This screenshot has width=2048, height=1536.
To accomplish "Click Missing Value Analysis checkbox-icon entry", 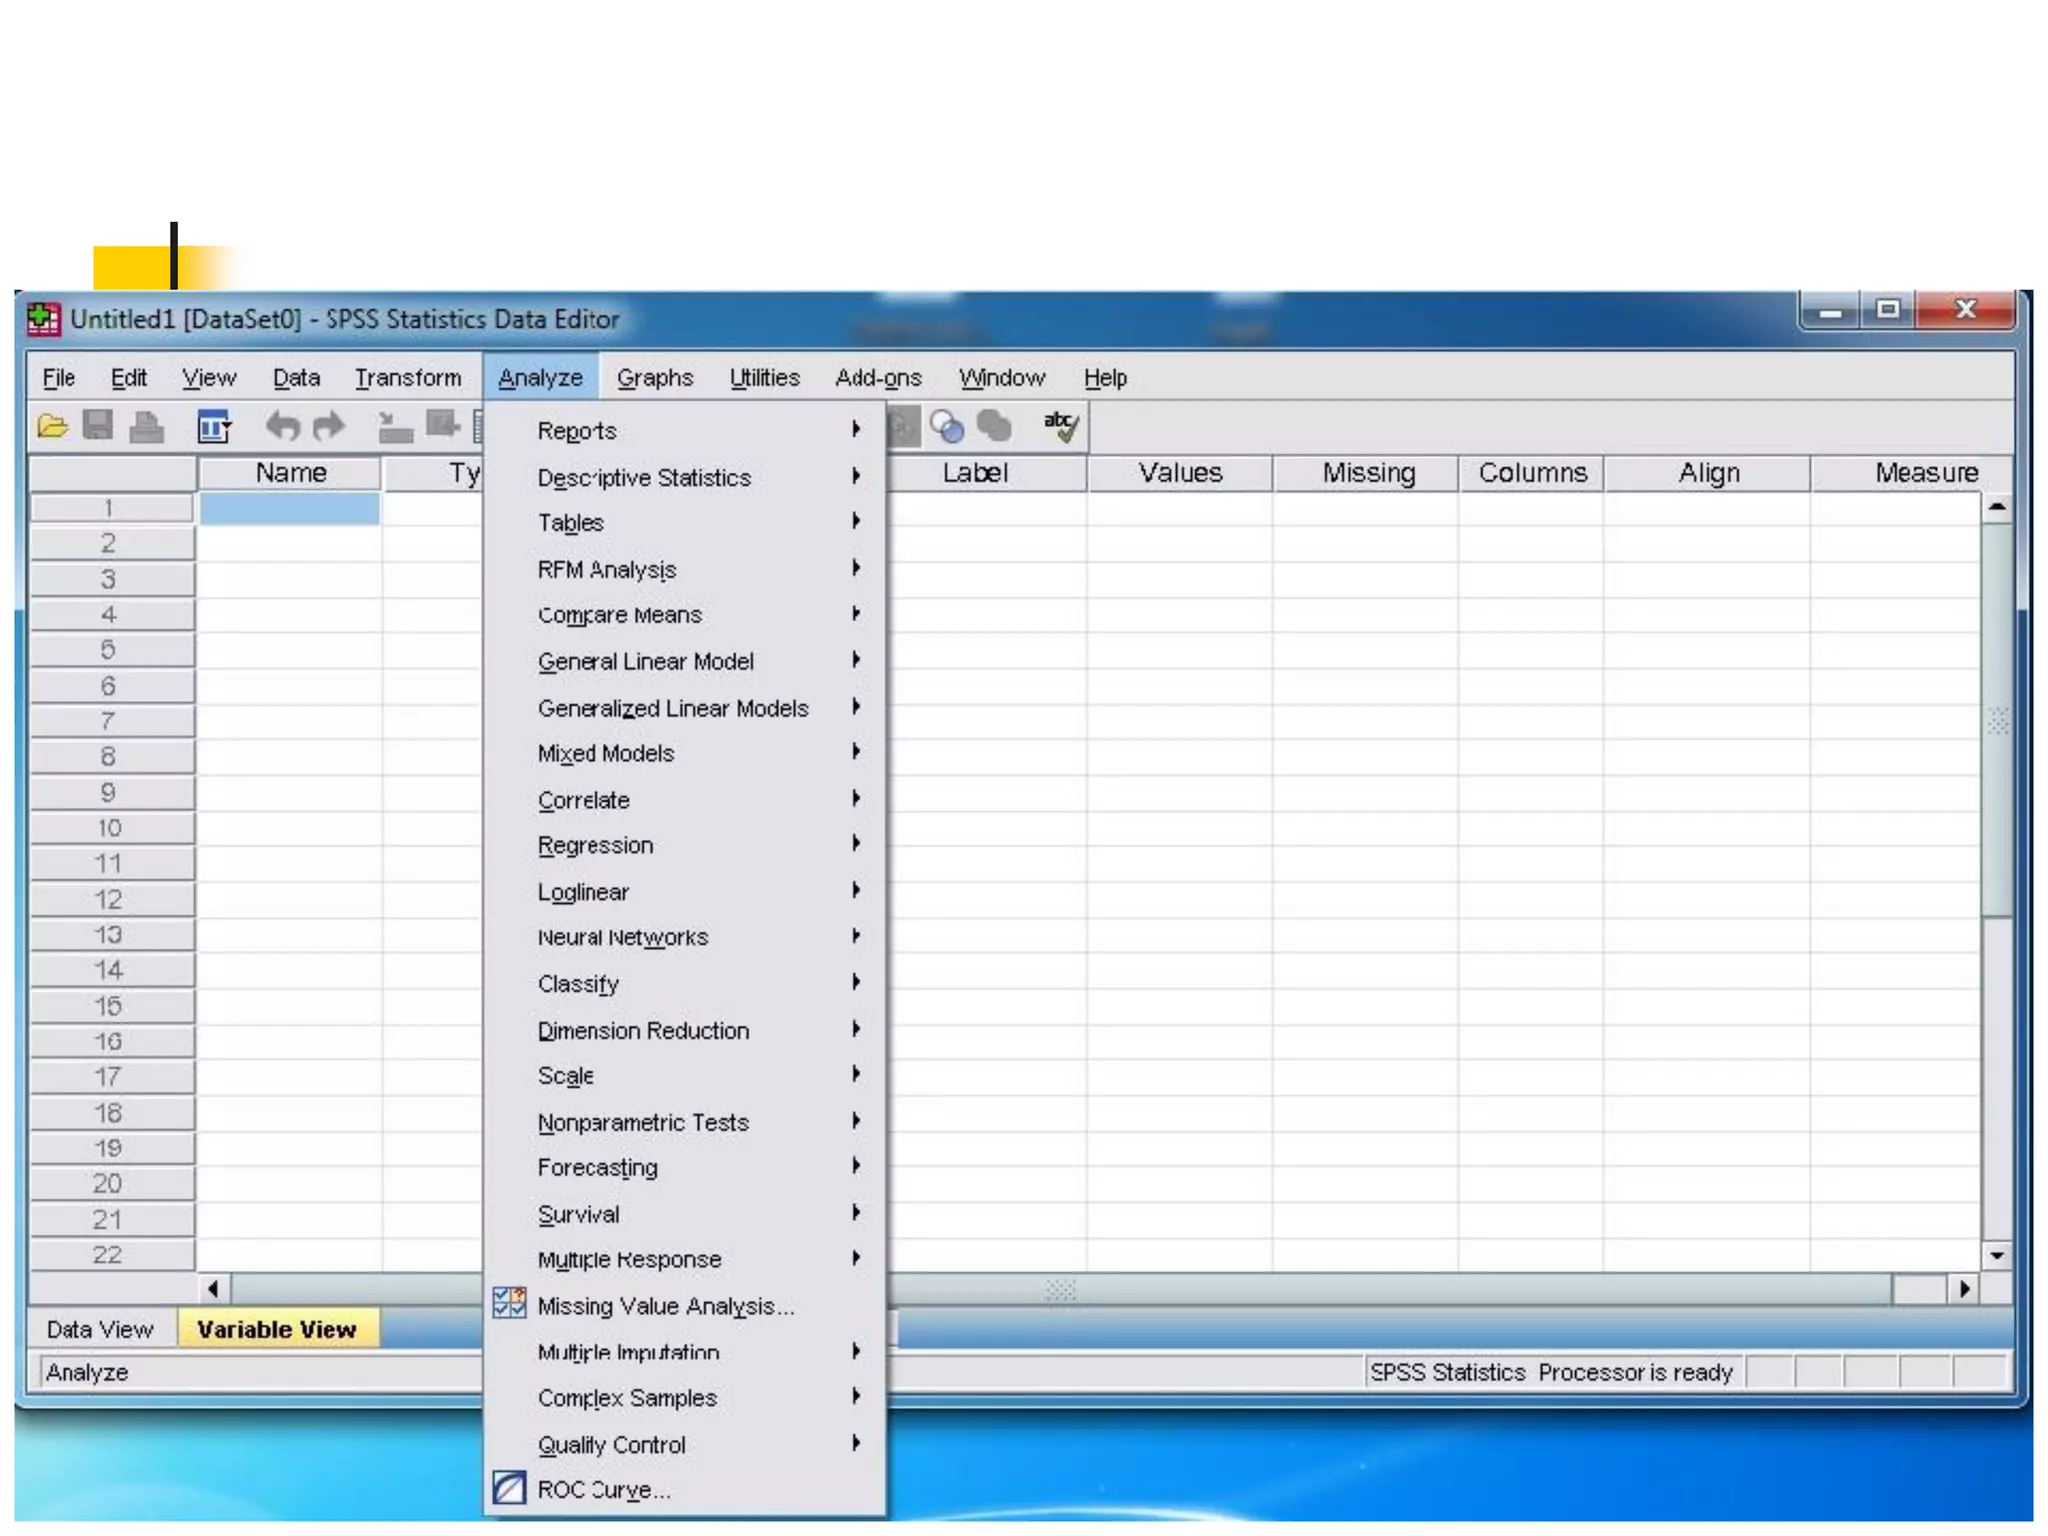I will [665, 1306].
